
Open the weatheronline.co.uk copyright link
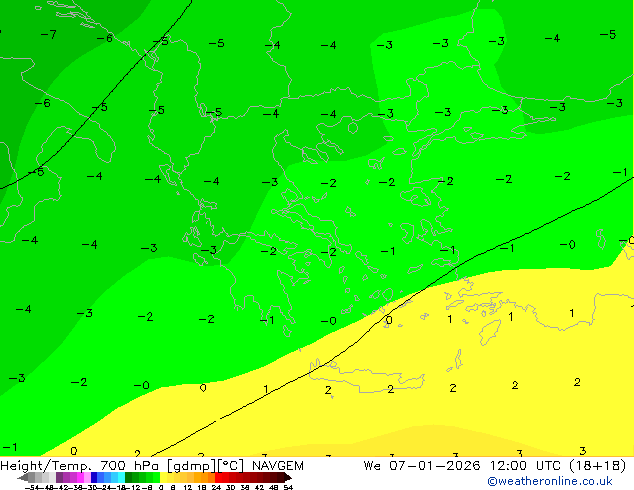pyautogui.click(x=550, y=481)
